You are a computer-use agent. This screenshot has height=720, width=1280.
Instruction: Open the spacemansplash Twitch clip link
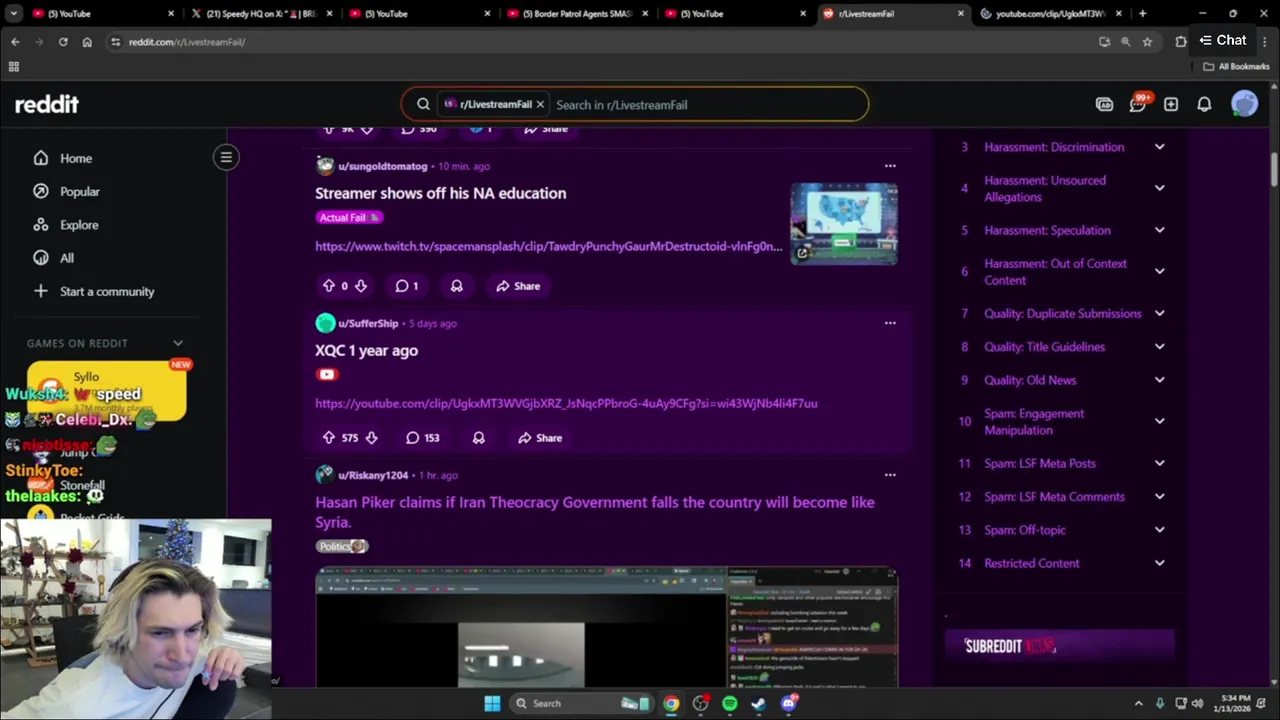click(549, 246)
